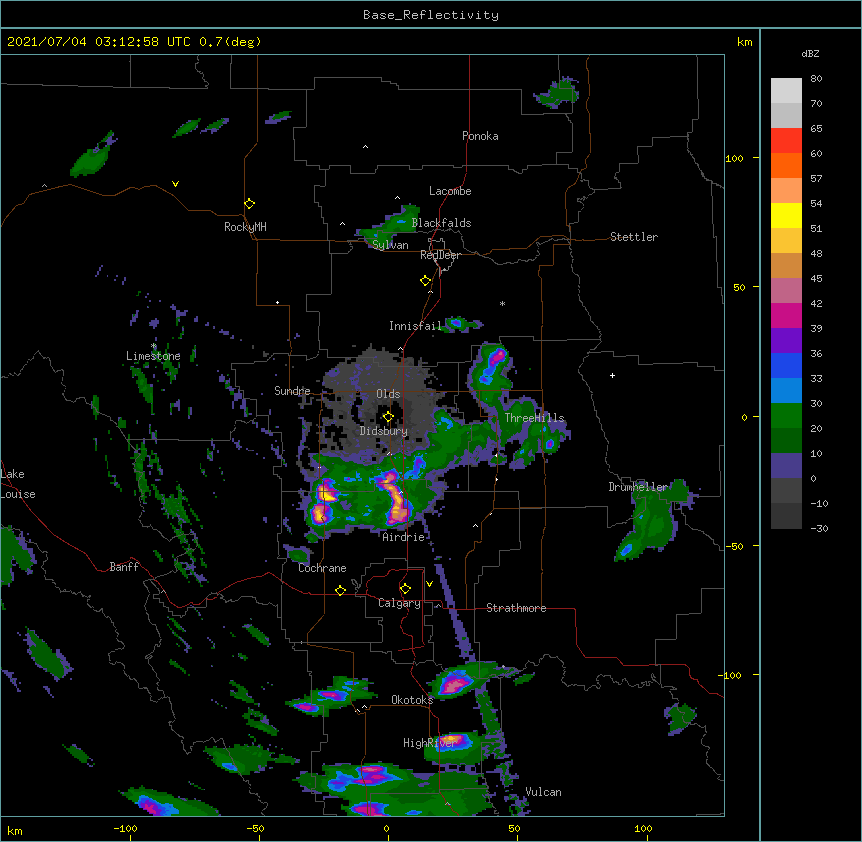This screenshot has width=862, height=842.
Task: Click the Sylvan label
Action: point(390,245)
